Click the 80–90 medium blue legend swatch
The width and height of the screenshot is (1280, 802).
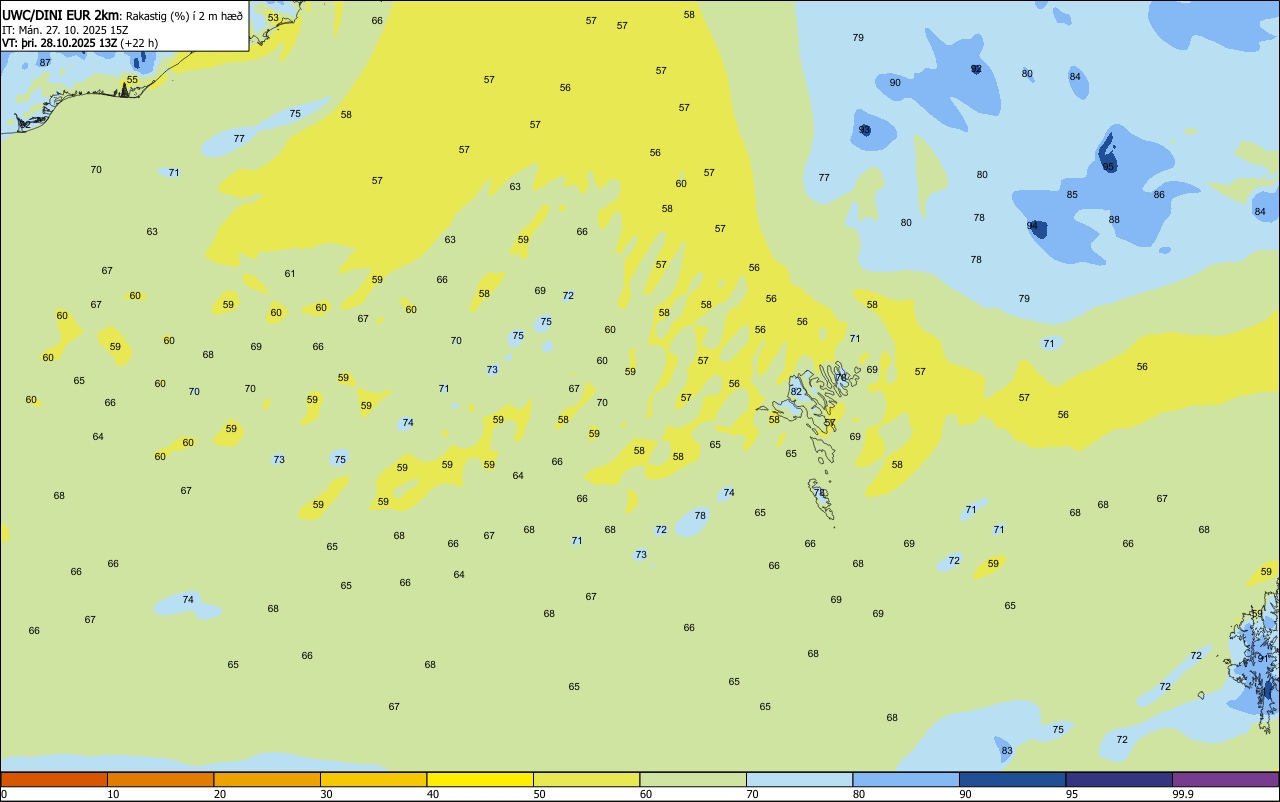pyautogui.click(x=906, y=779)
